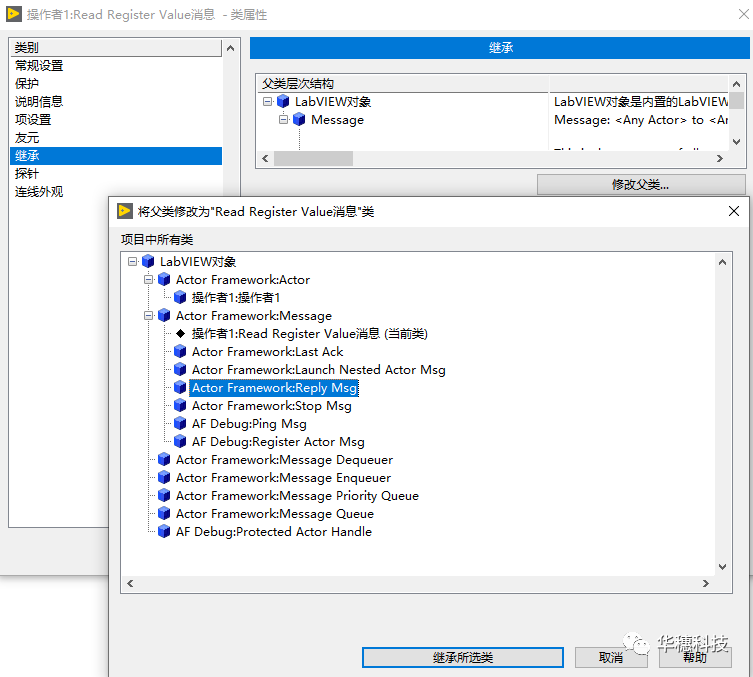
Task: Click cube icon beside Actor Framework:Actor
Action: 164,279
